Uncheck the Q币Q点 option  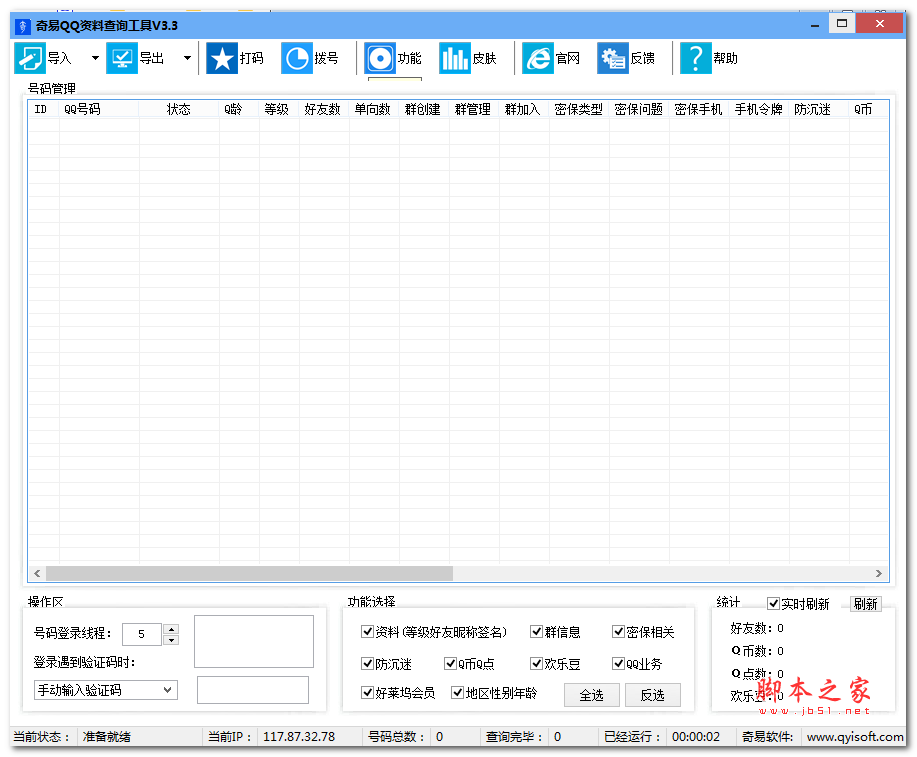[450, 663]
